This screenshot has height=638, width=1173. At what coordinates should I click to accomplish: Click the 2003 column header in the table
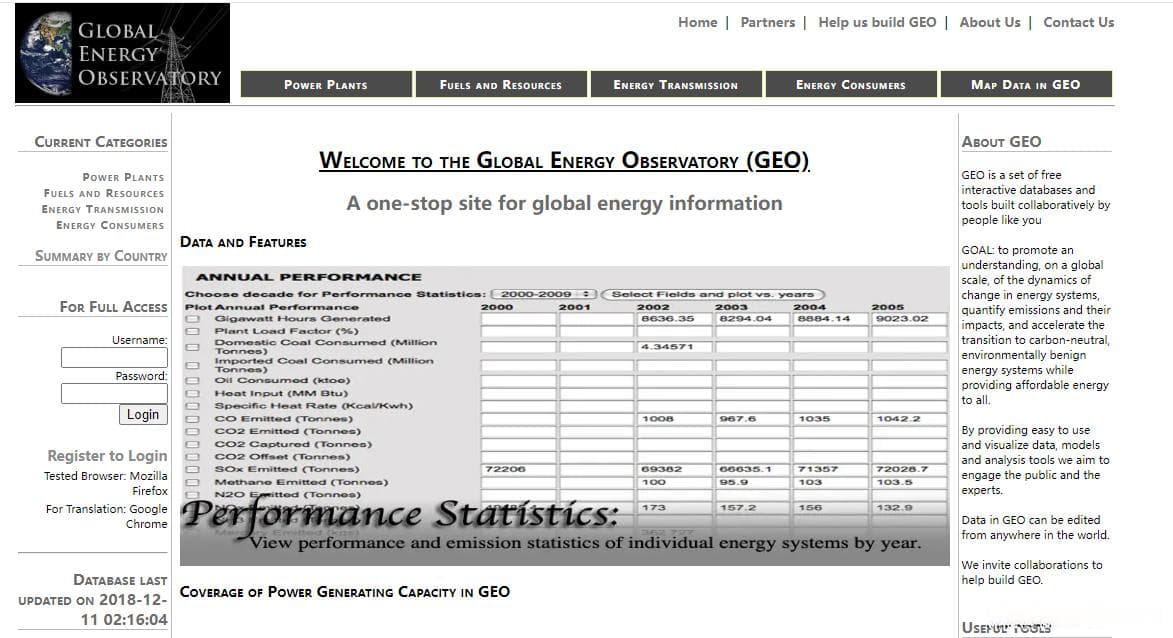(731, 307)
